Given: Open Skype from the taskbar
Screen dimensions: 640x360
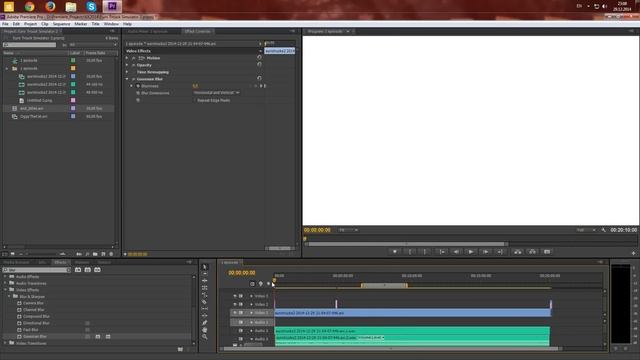Looking at the screenshot, I should pyautogui.click(x=91, y=7).
